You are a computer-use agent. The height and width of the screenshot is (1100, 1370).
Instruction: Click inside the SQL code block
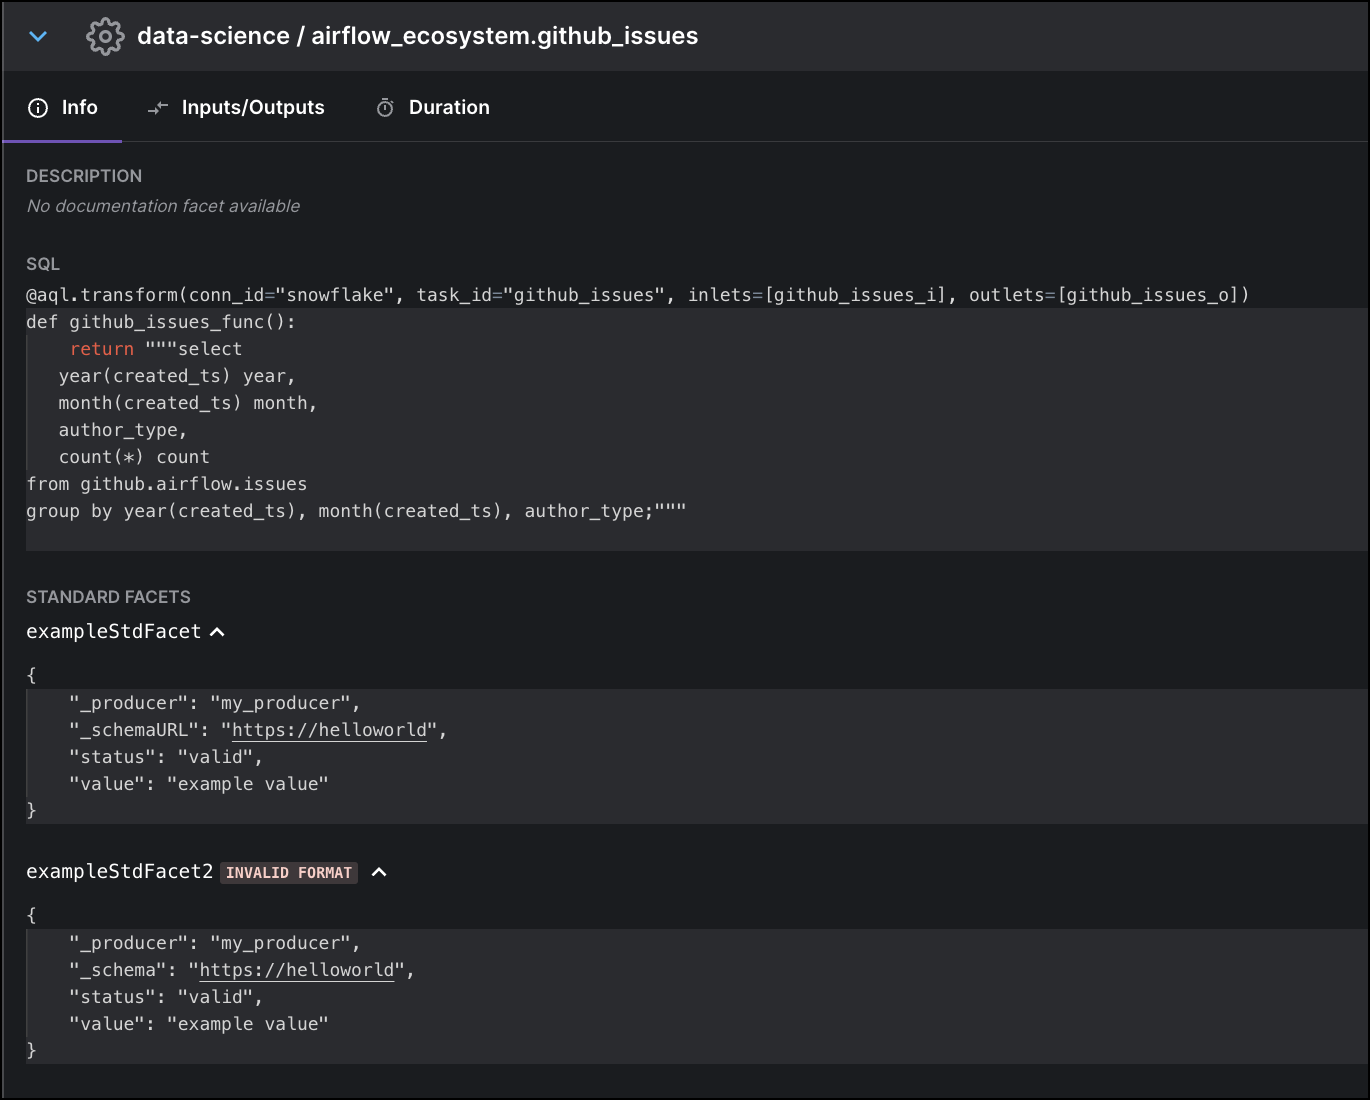click(x=400, y=430)
